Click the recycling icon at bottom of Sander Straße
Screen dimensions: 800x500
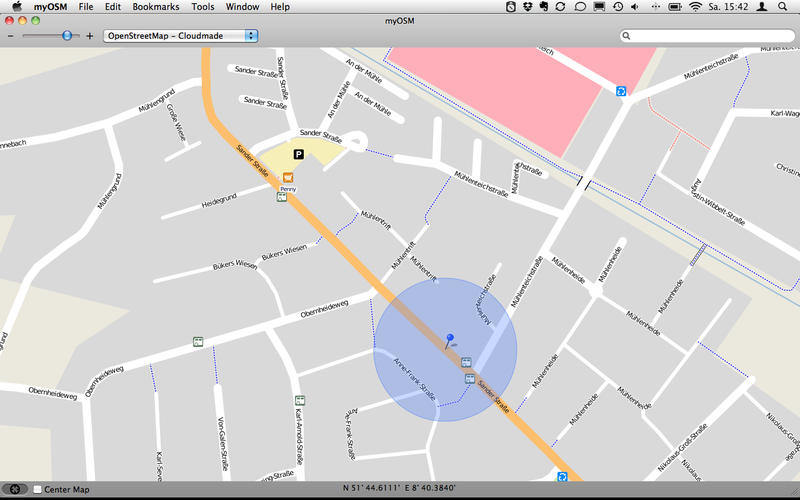tap(562, 477)
